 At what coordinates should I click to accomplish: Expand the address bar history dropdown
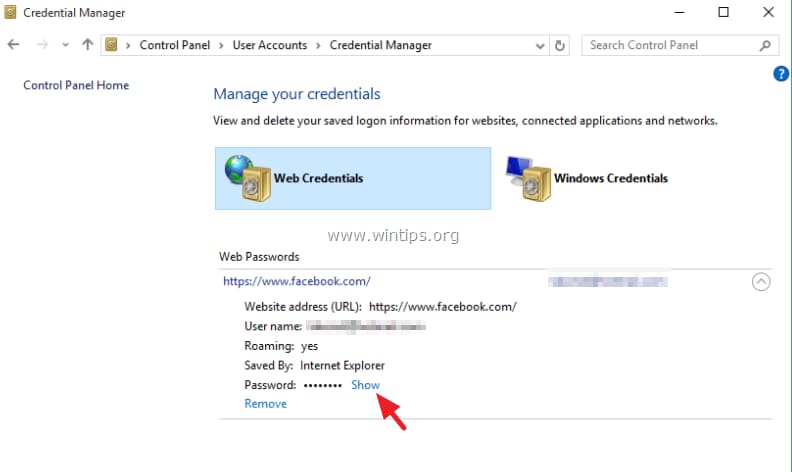540,46
